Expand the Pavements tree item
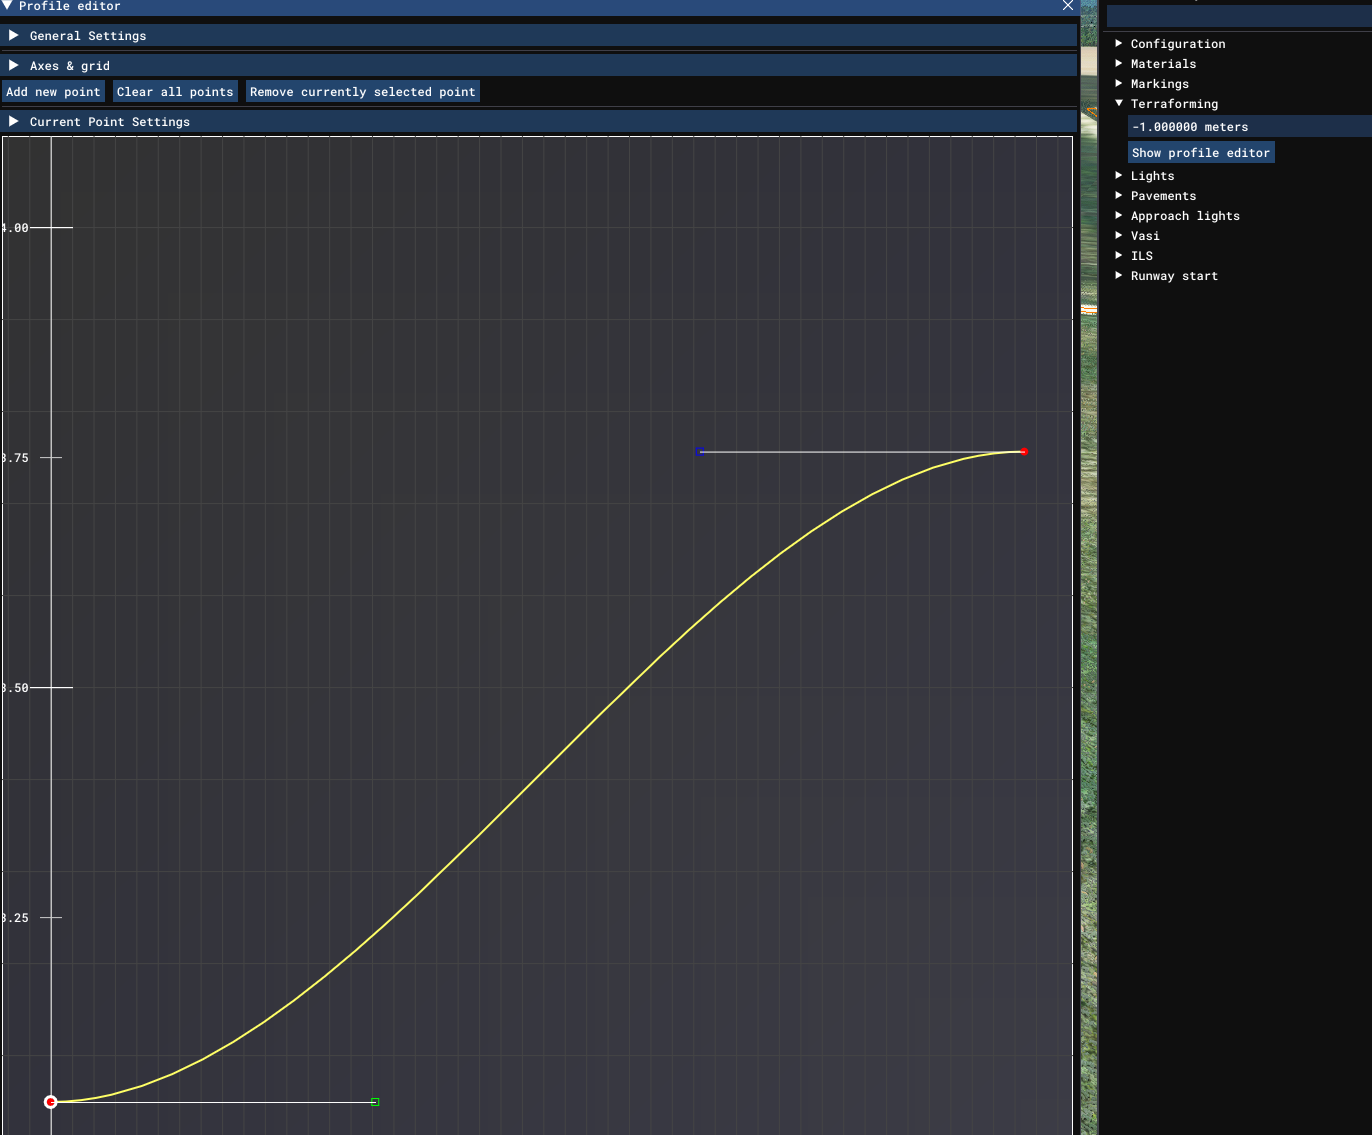The image size is (1372, 1135). click(x=1119, y=195)
